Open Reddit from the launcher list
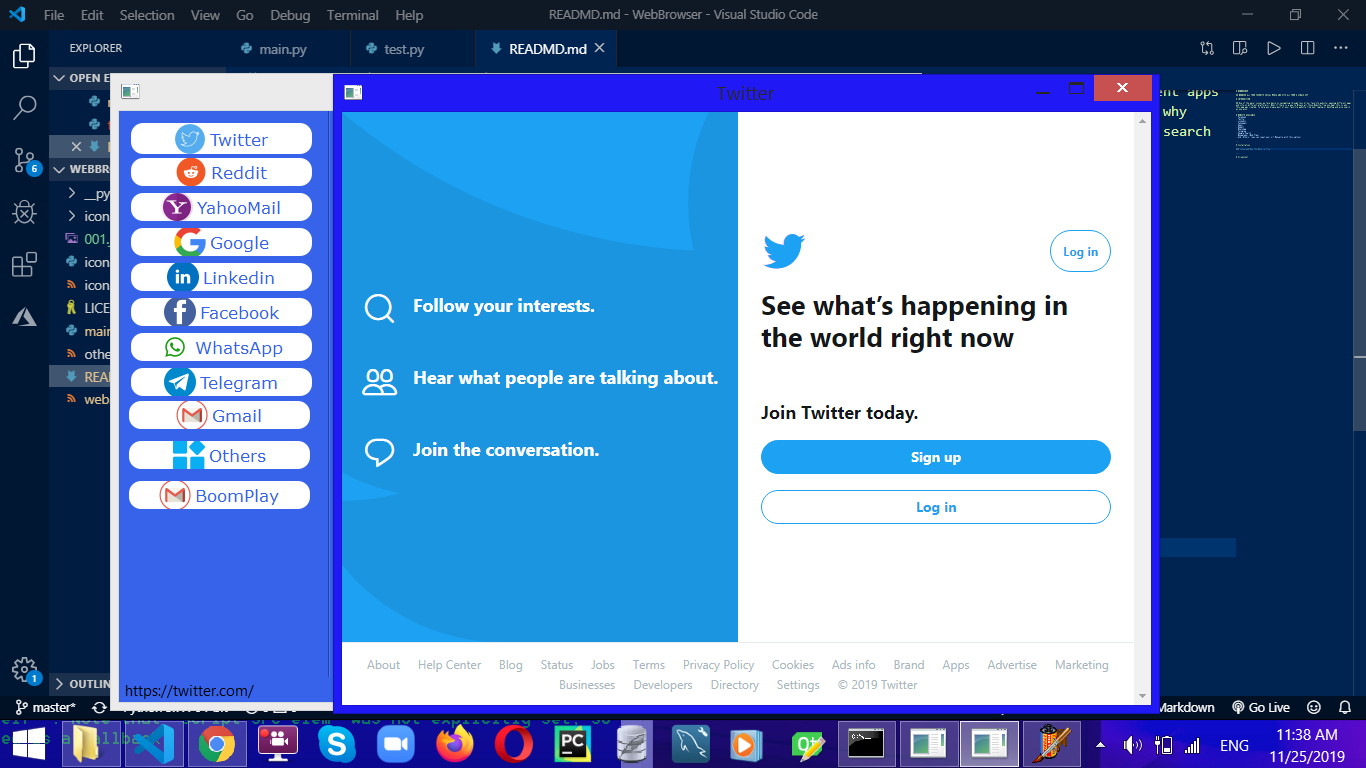The width and height of the screenshot is (1366, 768). click(221, 172)
